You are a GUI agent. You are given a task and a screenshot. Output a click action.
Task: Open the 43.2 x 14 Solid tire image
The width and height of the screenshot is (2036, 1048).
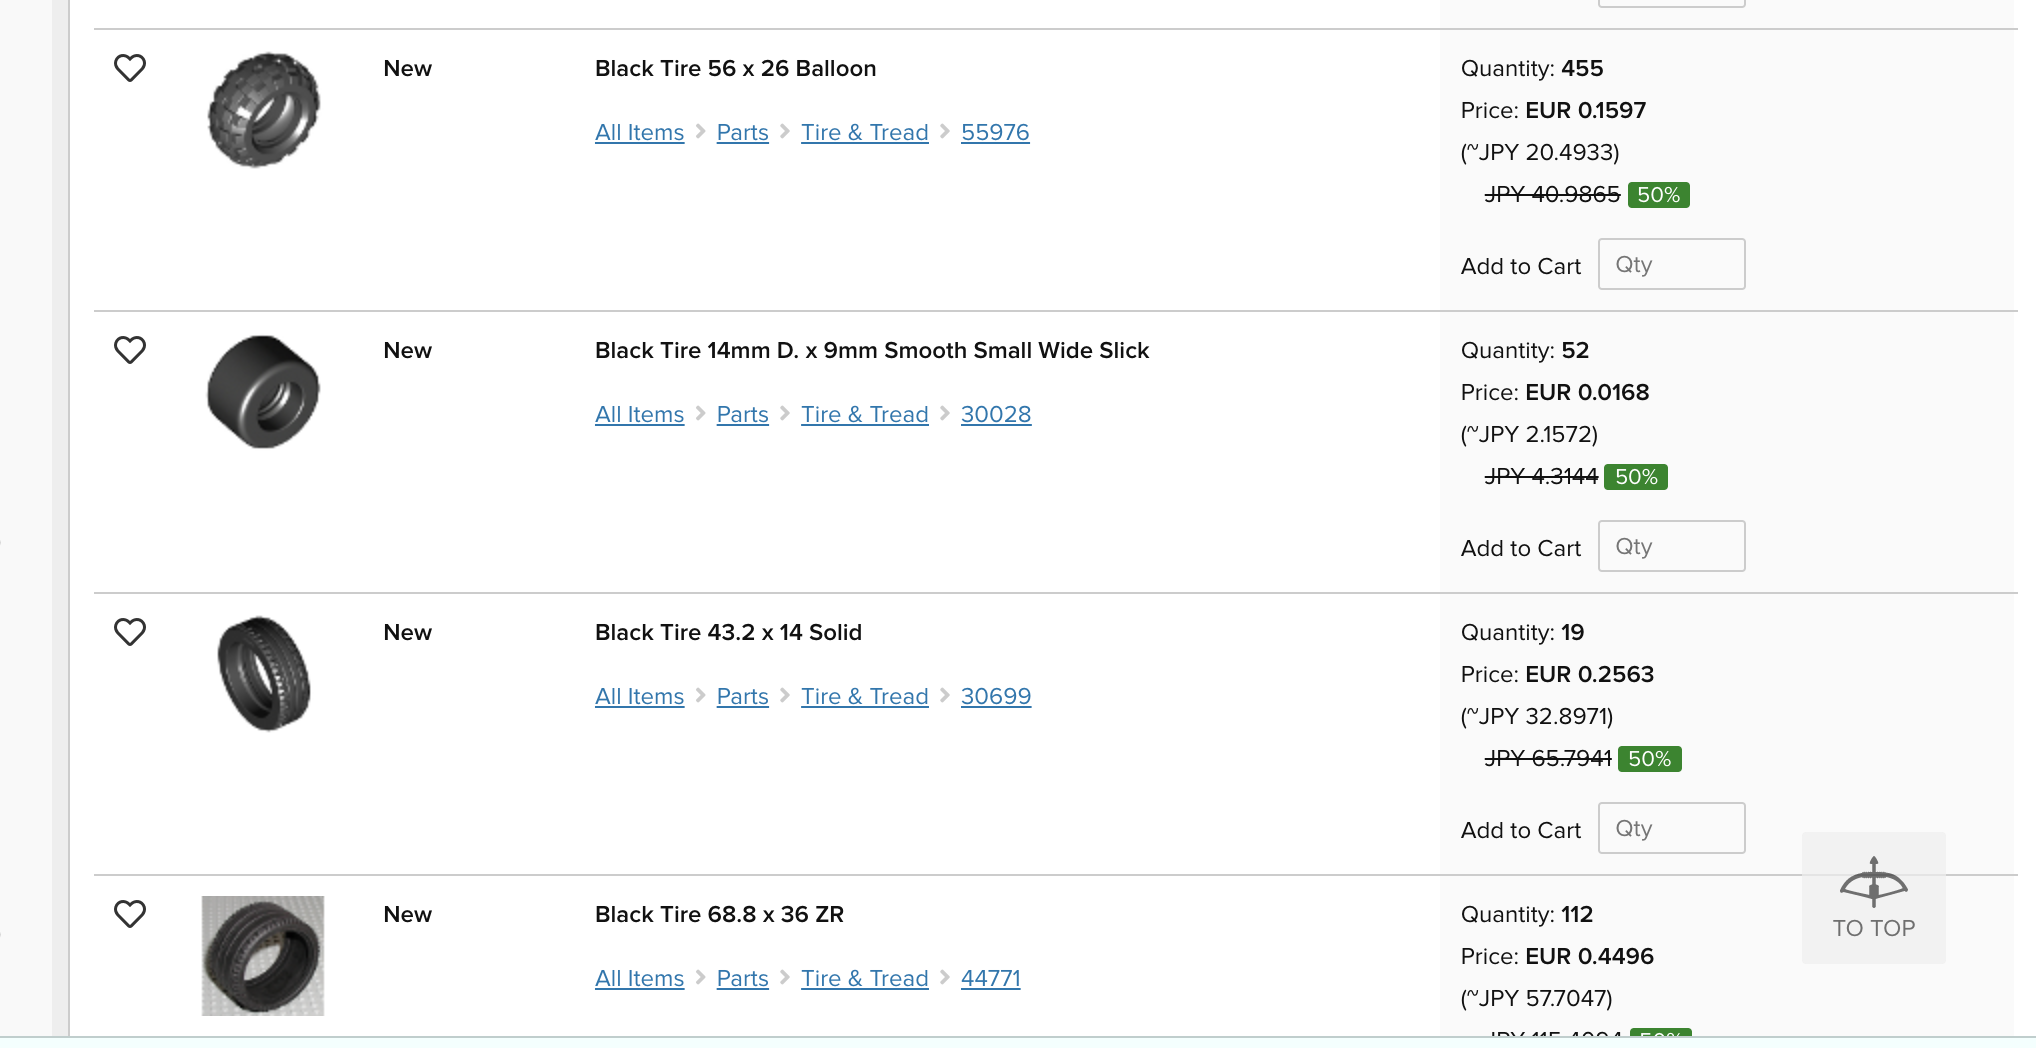click(263, 673)
